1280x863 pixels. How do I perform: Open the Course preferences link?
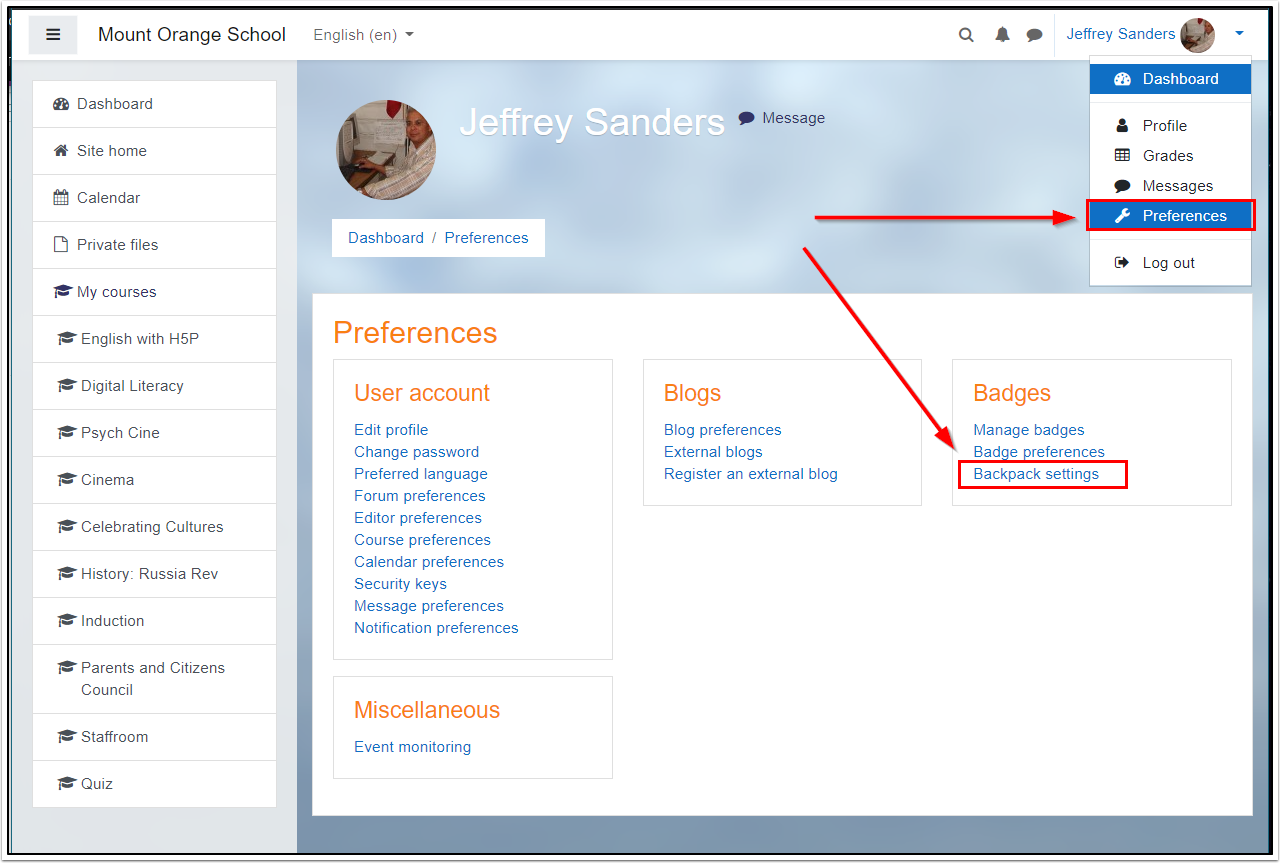[423, 540]
